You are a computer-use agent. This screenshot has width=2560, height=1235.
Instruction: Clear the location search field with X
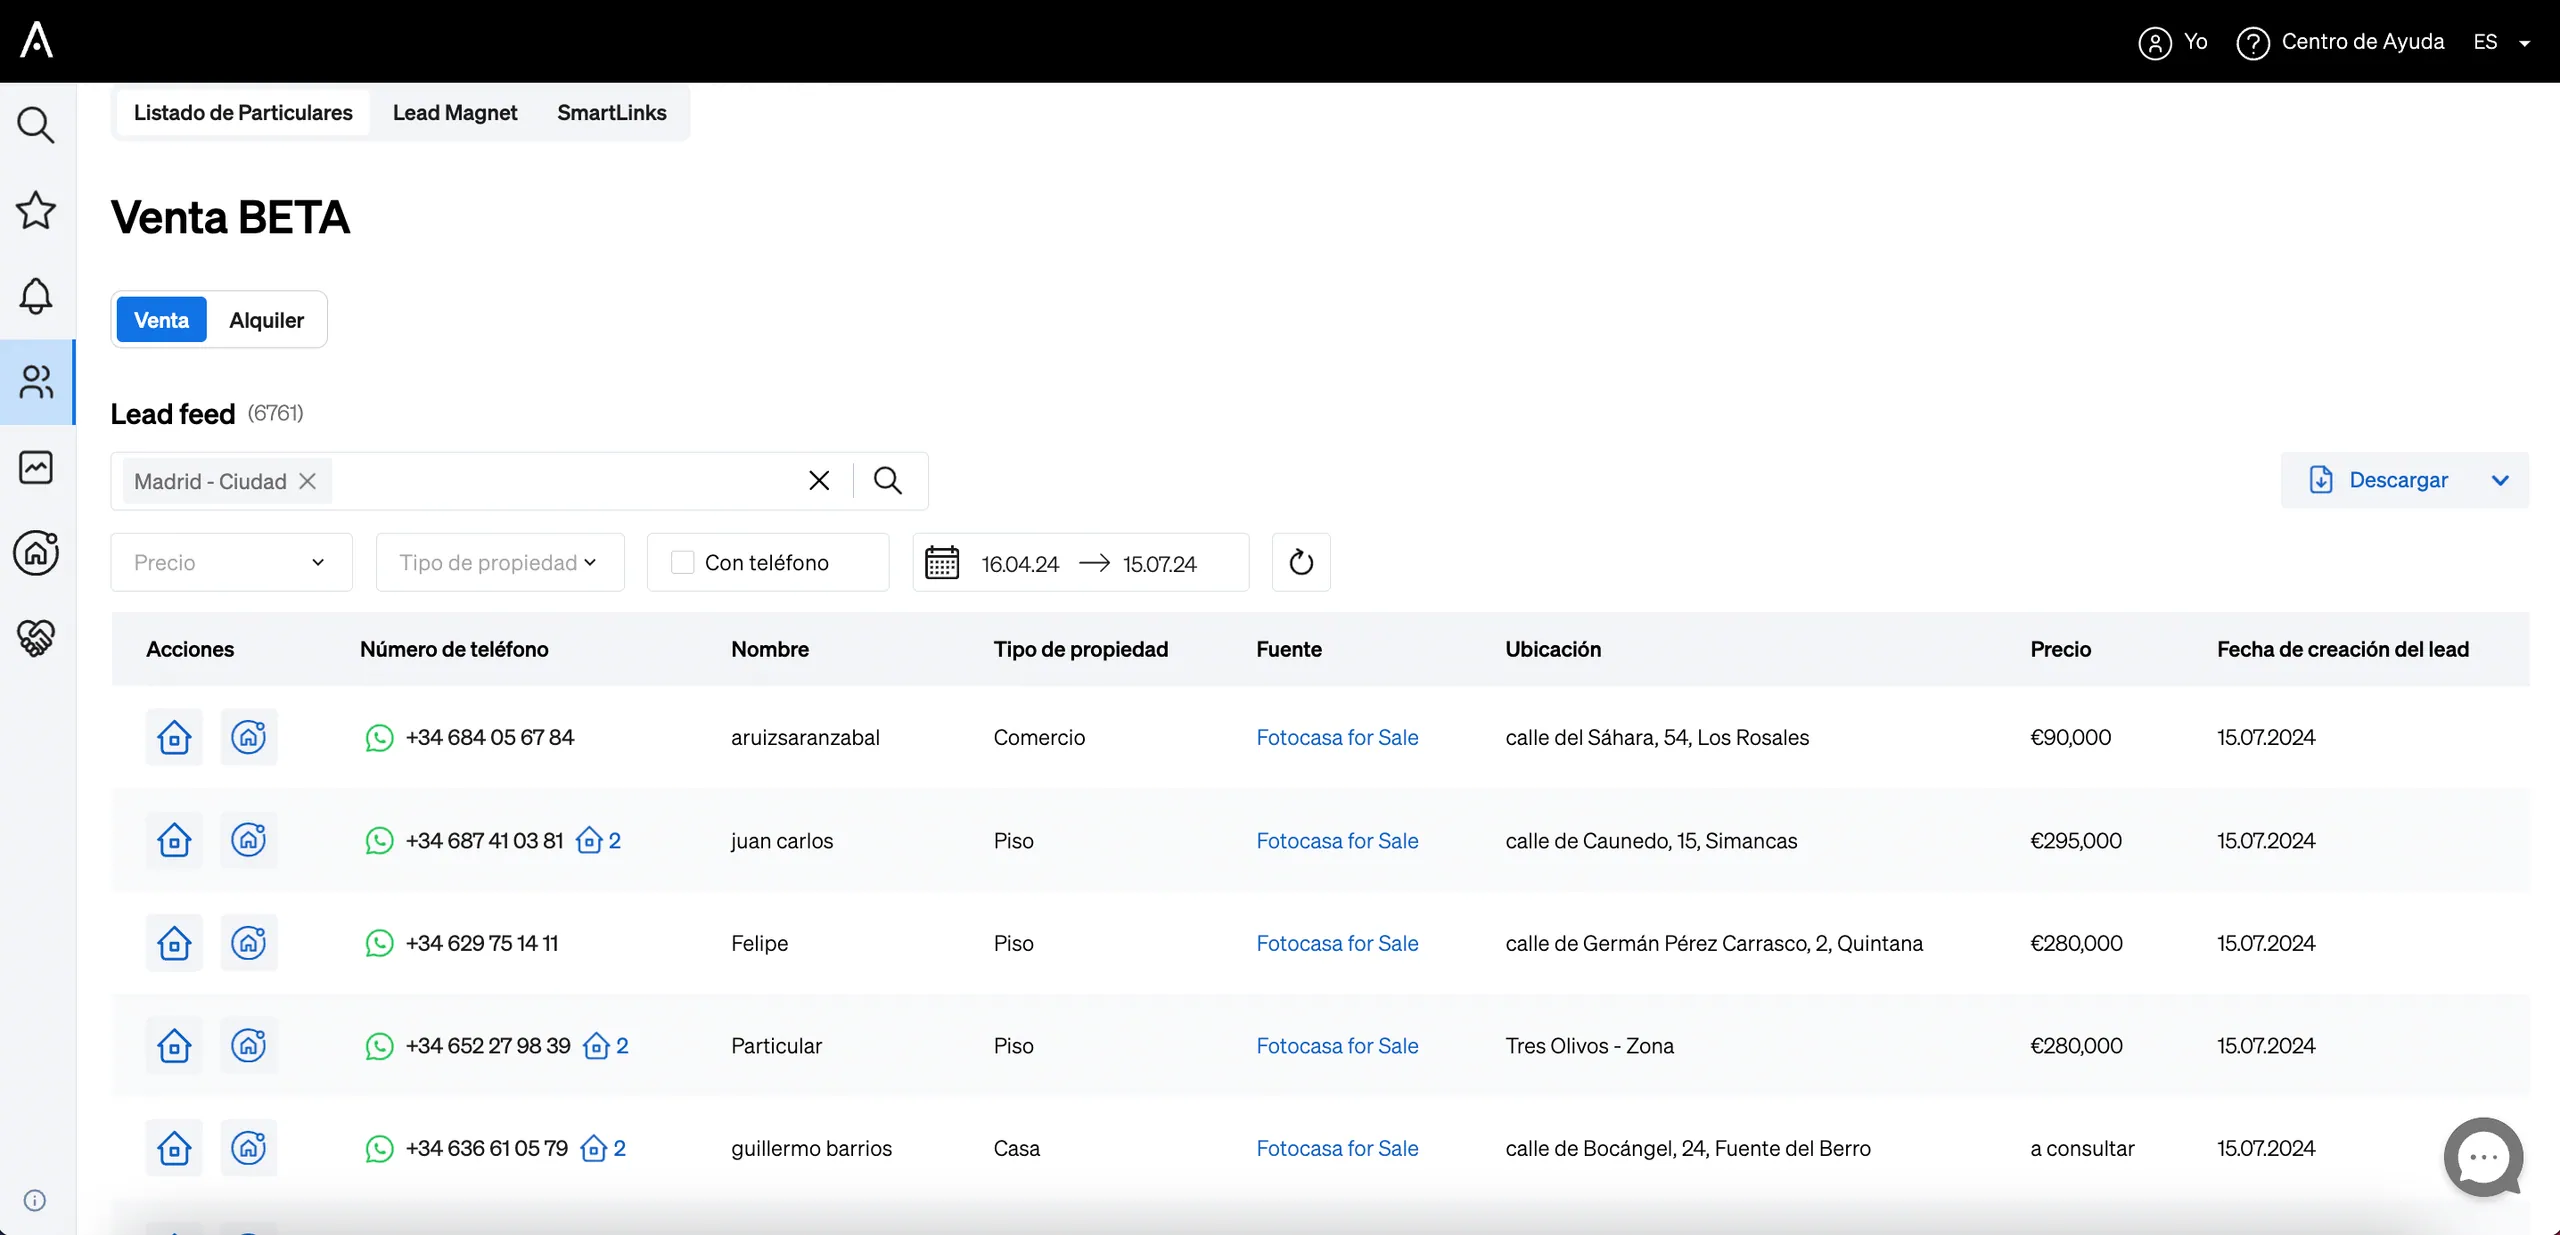pos(819,481)
